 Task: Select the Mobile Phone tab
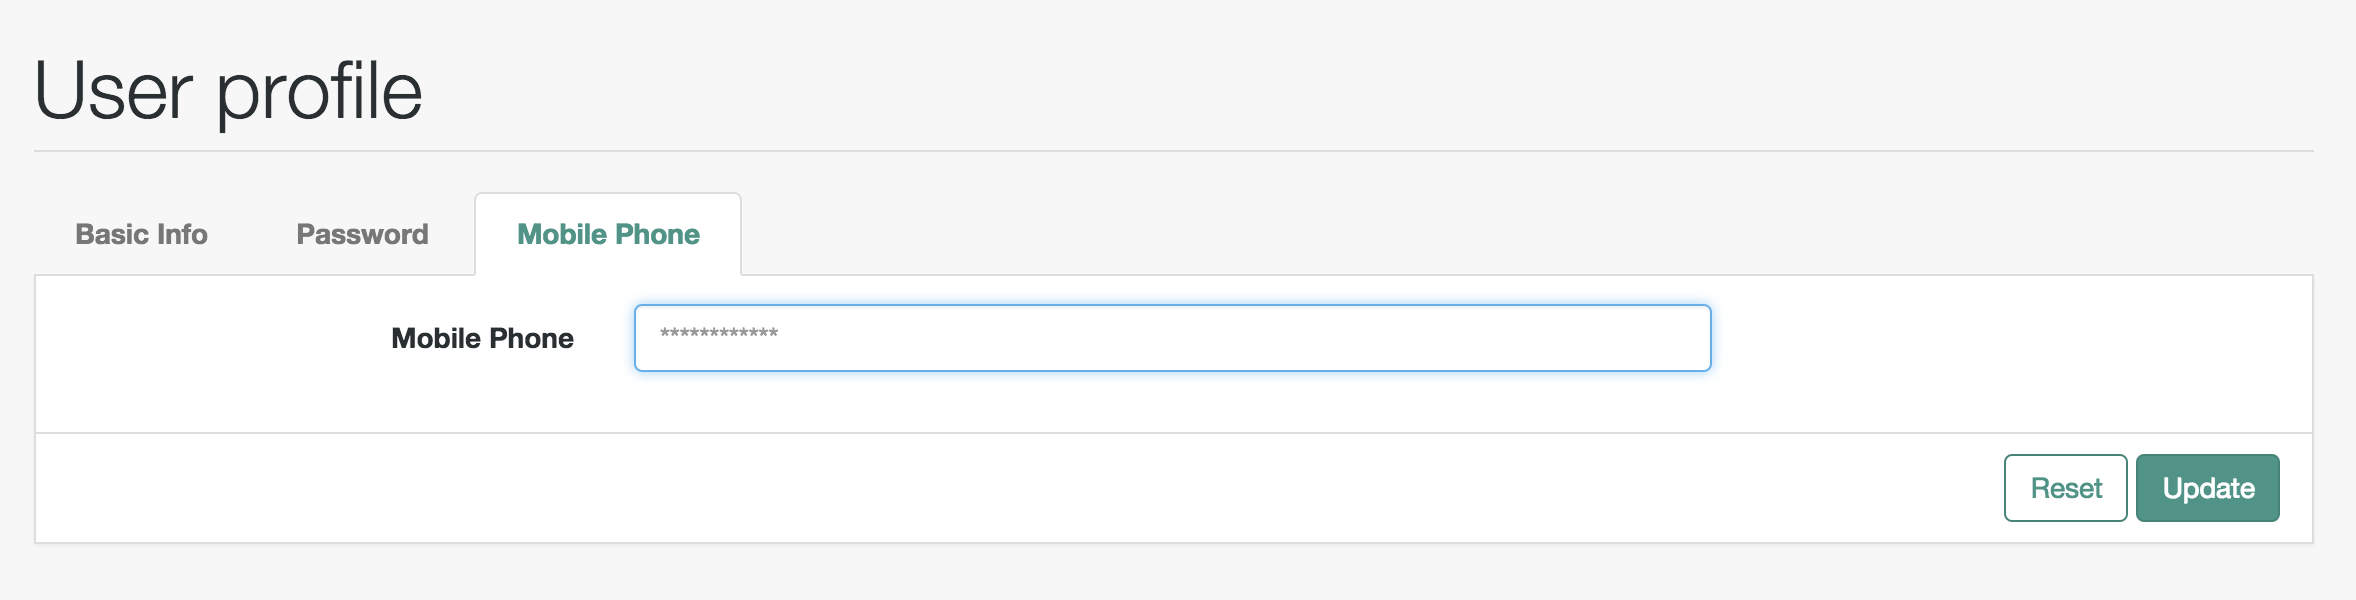point(608,234)
